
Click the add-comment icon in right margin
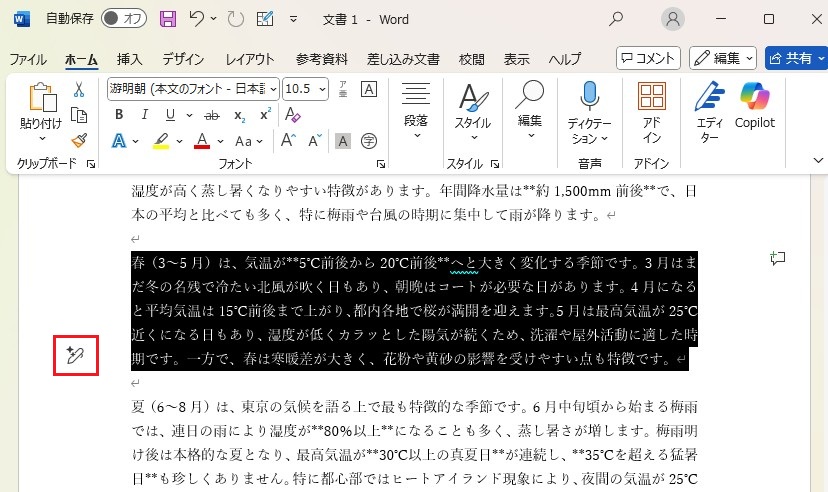tap(777, 259)
